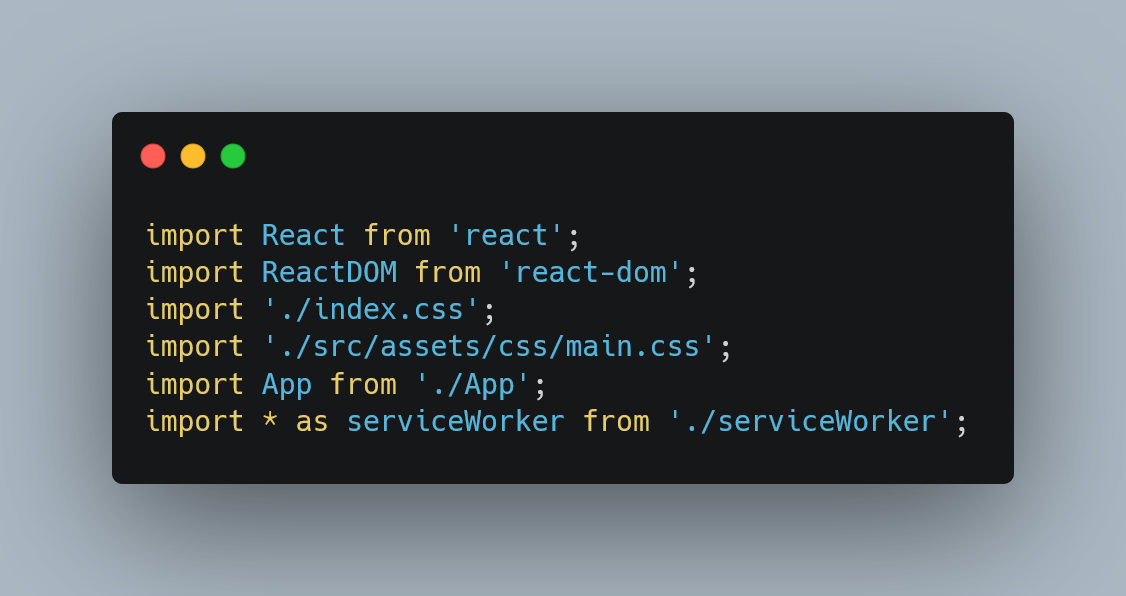The width and height of the screenshot is (1126, 596).
Task: Click the green maximize dot
Action: coord(233,156)
